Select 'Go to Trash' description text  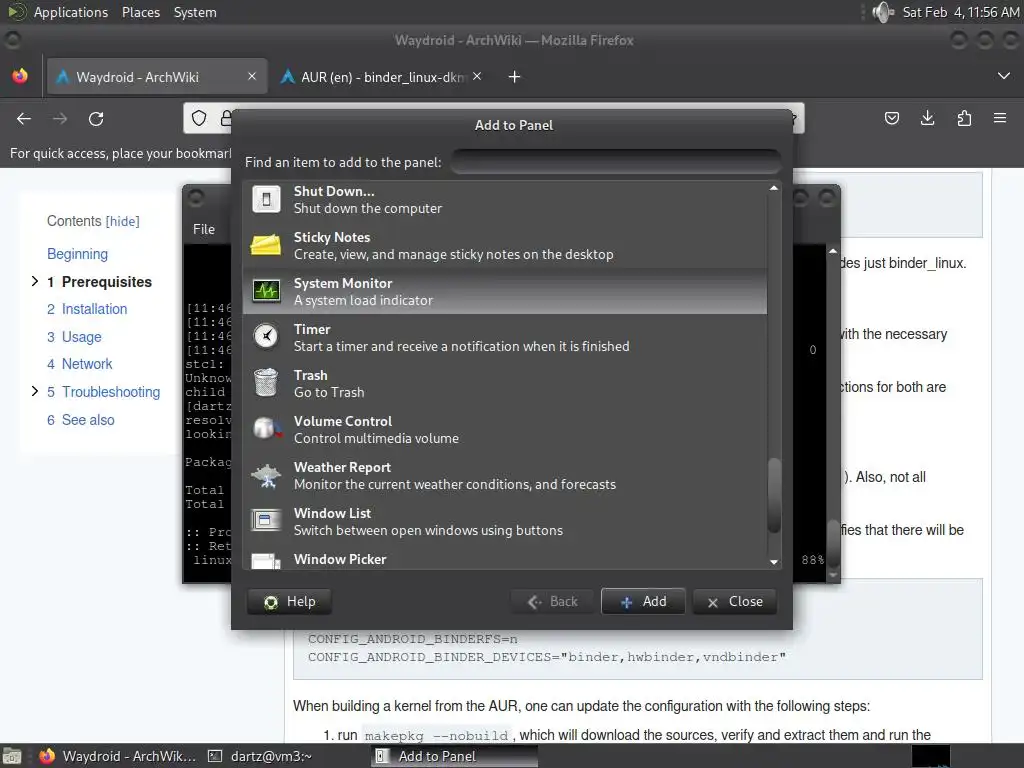(x=329, y=392)
